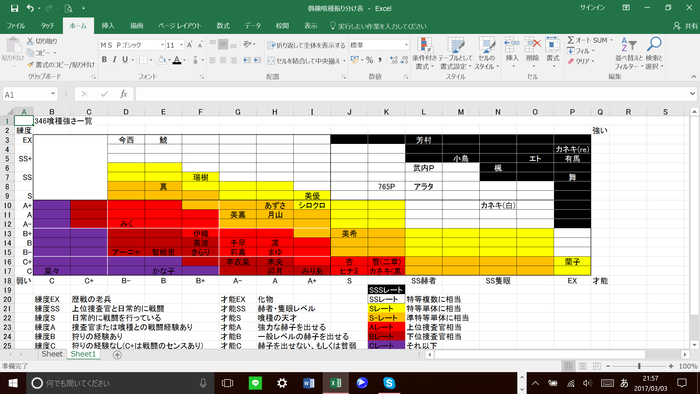The width and height of the screenshot is (700, 394).
Task: Center text horizontally
Action: point(223,60)
